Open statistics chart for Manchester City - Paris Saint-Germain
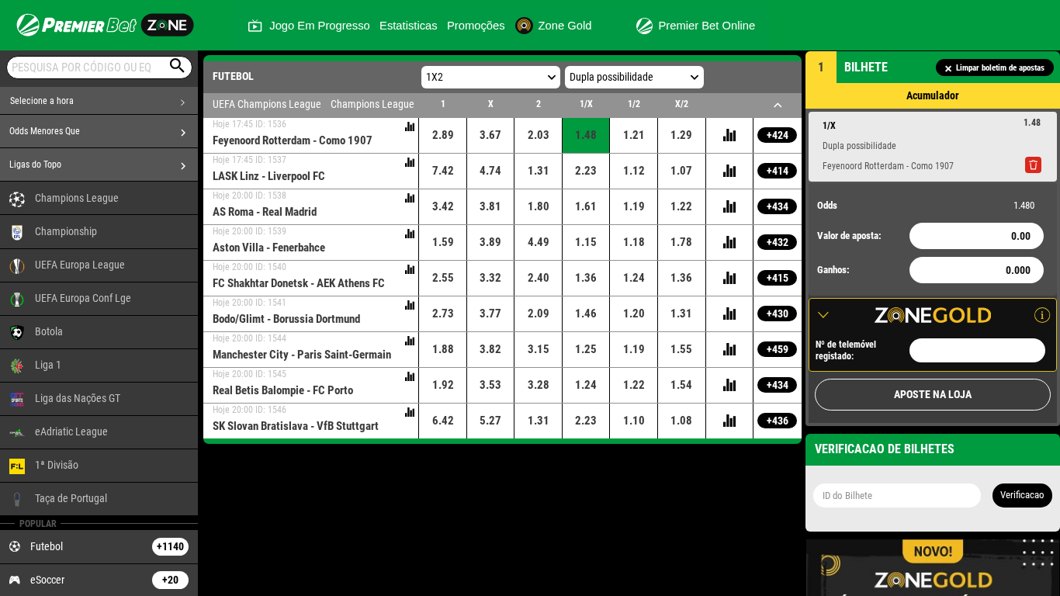 pos(729,349)
